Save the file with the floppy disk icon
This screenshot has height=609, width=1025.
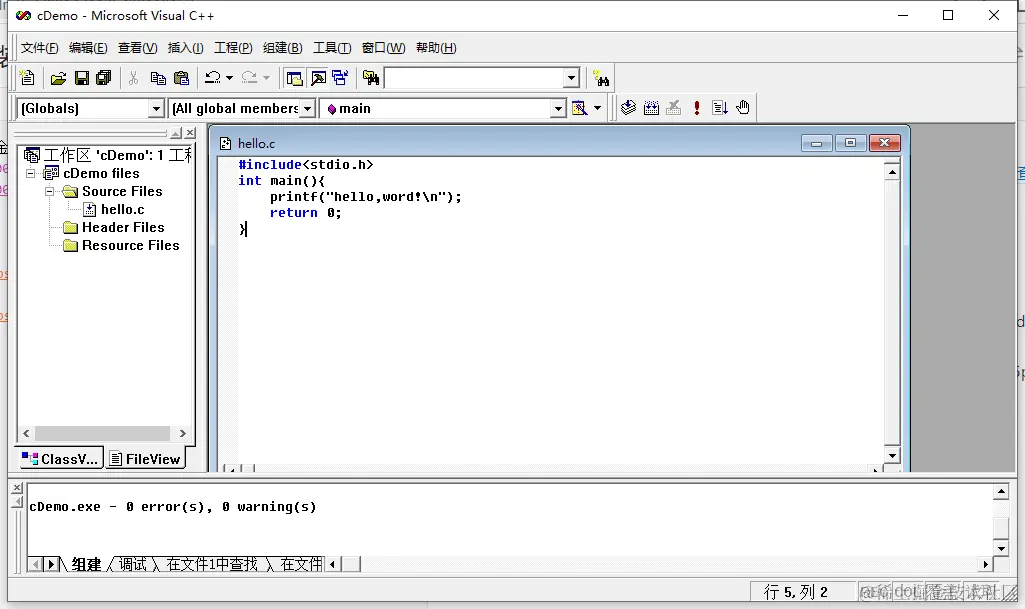coord(82,78)
